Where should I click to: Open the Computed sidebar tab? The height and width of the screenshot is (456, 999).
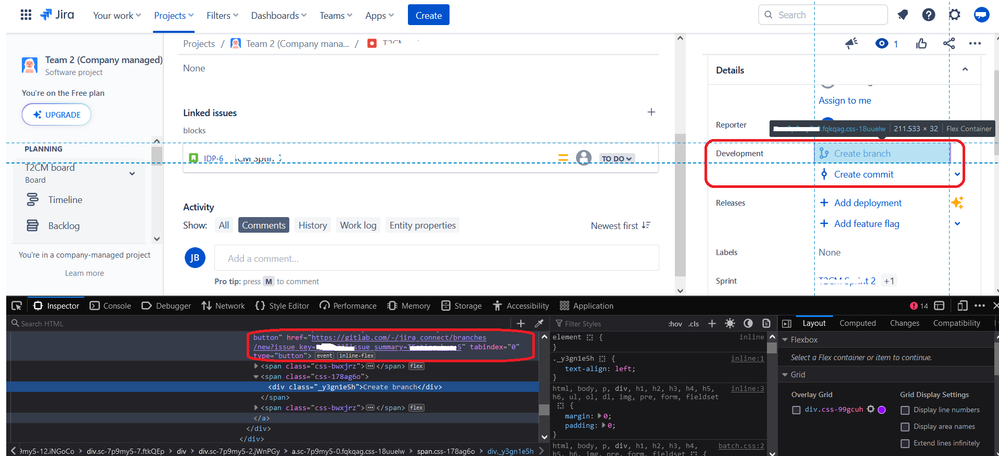pos(858,324)
